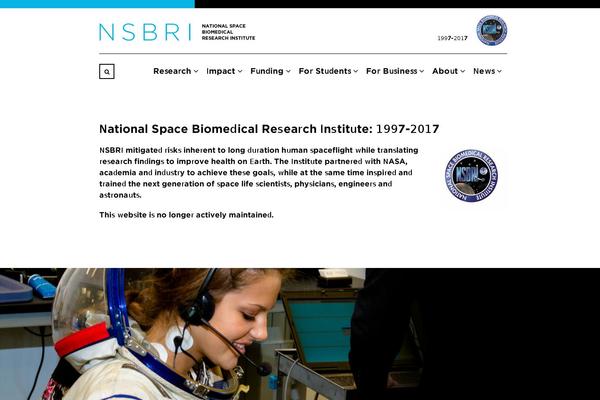
Task: Expand the chevron next to Funding
Action: click(288, 72)
